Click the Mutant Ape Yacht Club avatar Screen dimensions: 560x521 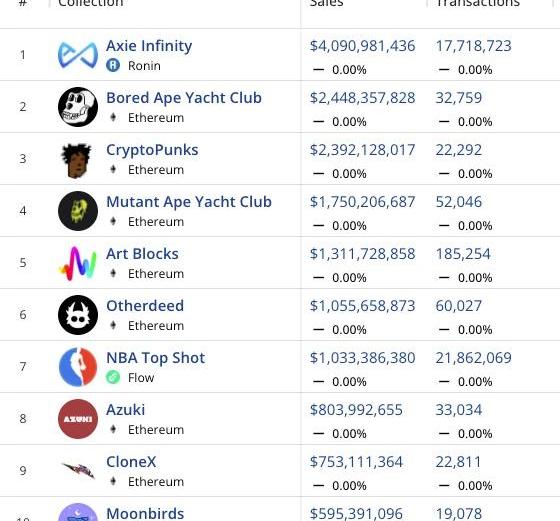pos(78,211)
